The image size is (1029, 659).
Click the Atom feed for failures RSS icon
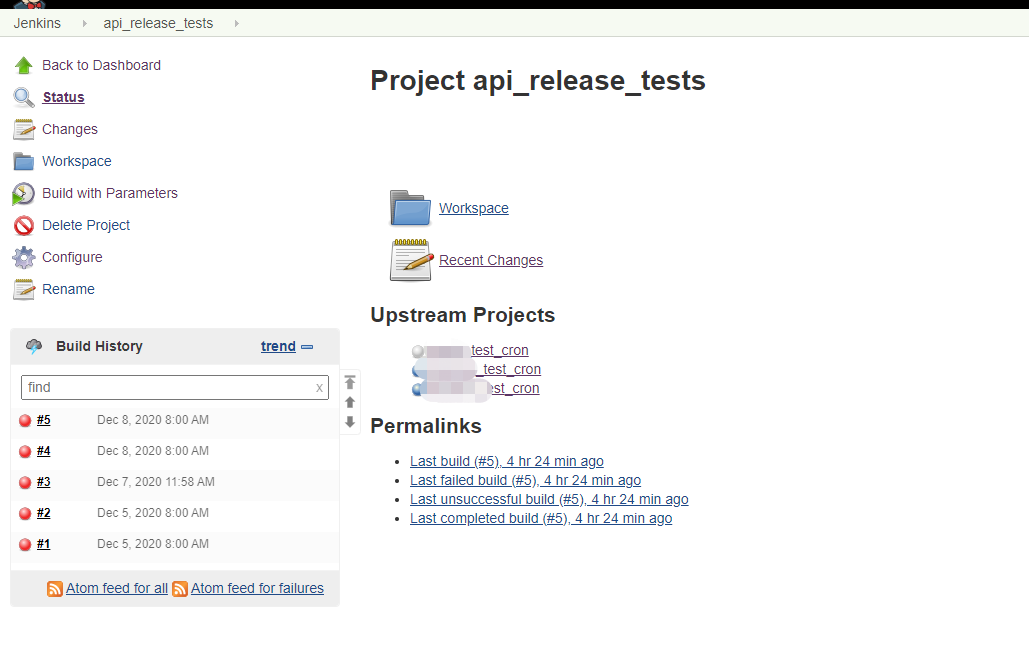click(x=180, y=589)
